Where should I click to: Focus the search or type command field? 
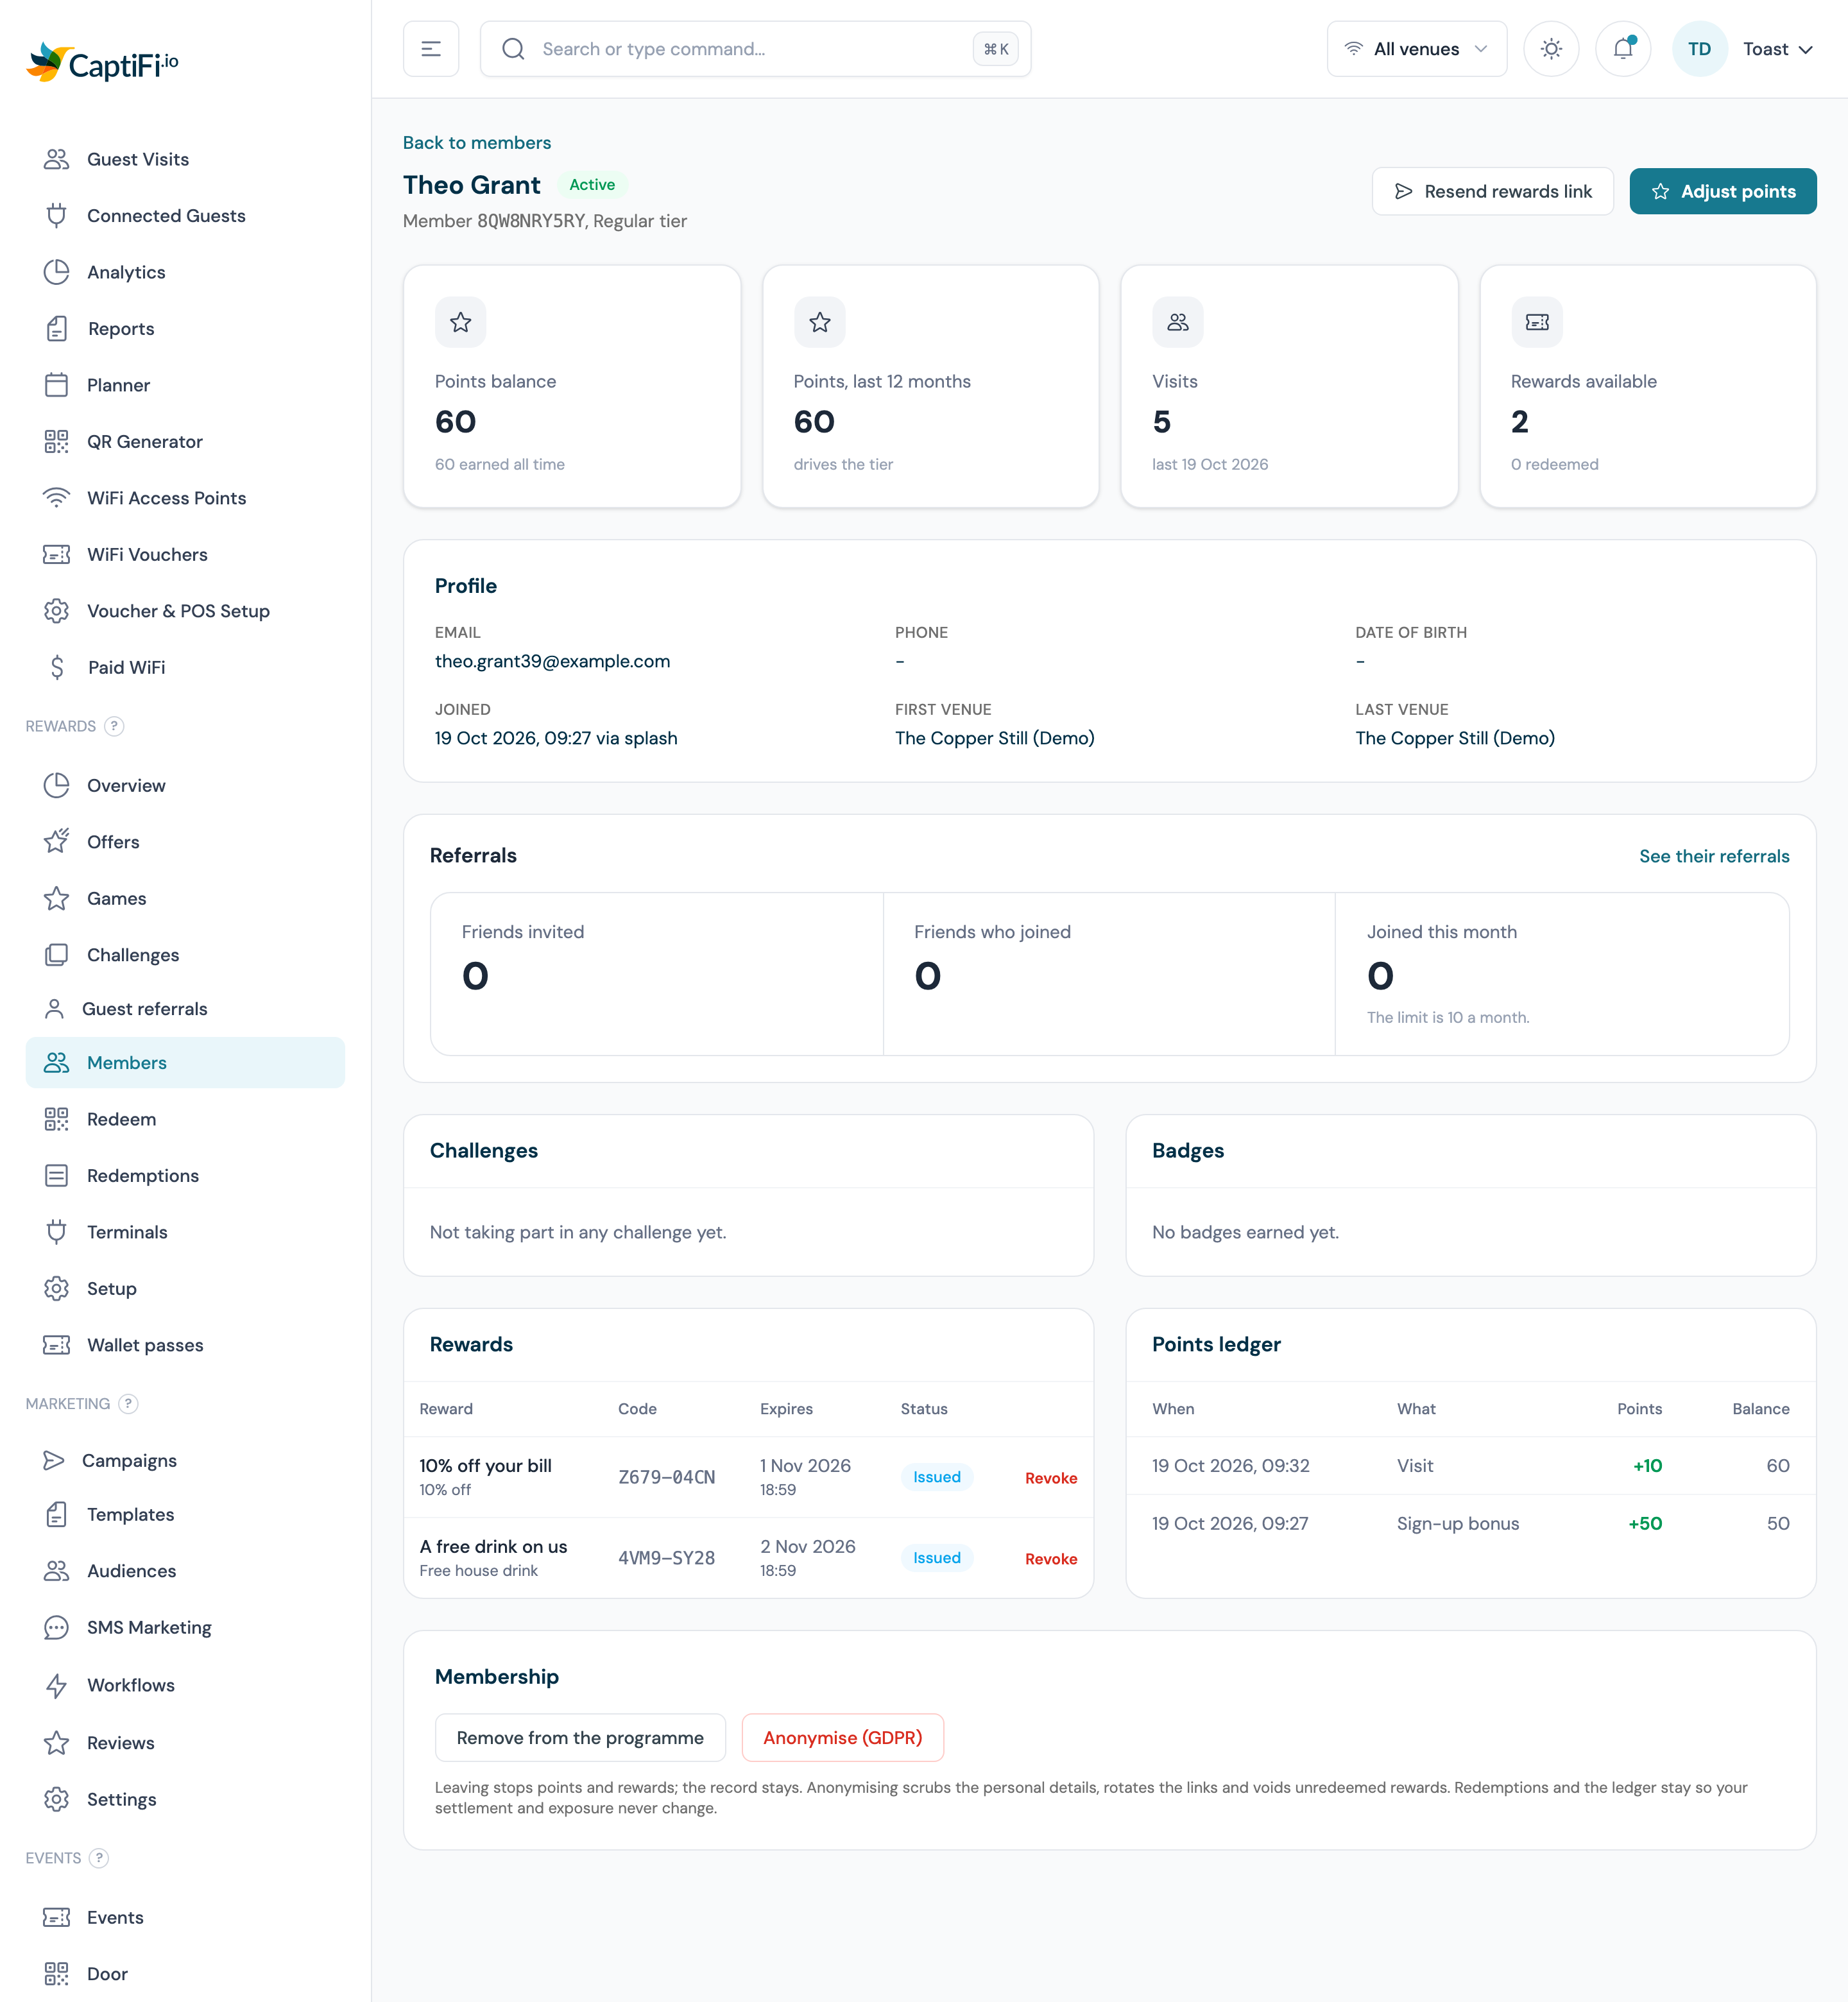click(x=755, y=49)
